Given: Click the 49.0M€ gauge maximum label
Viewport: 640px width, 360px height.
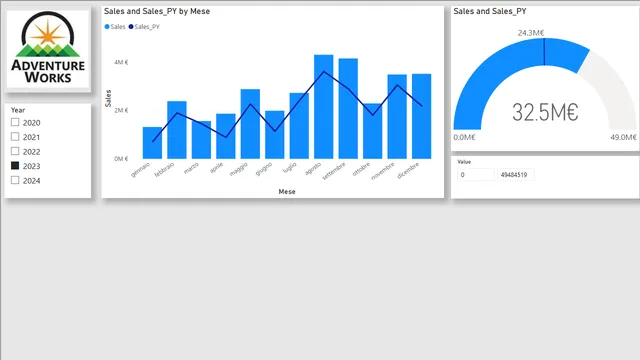Looking at the screenshot, I should coord(623,137).
